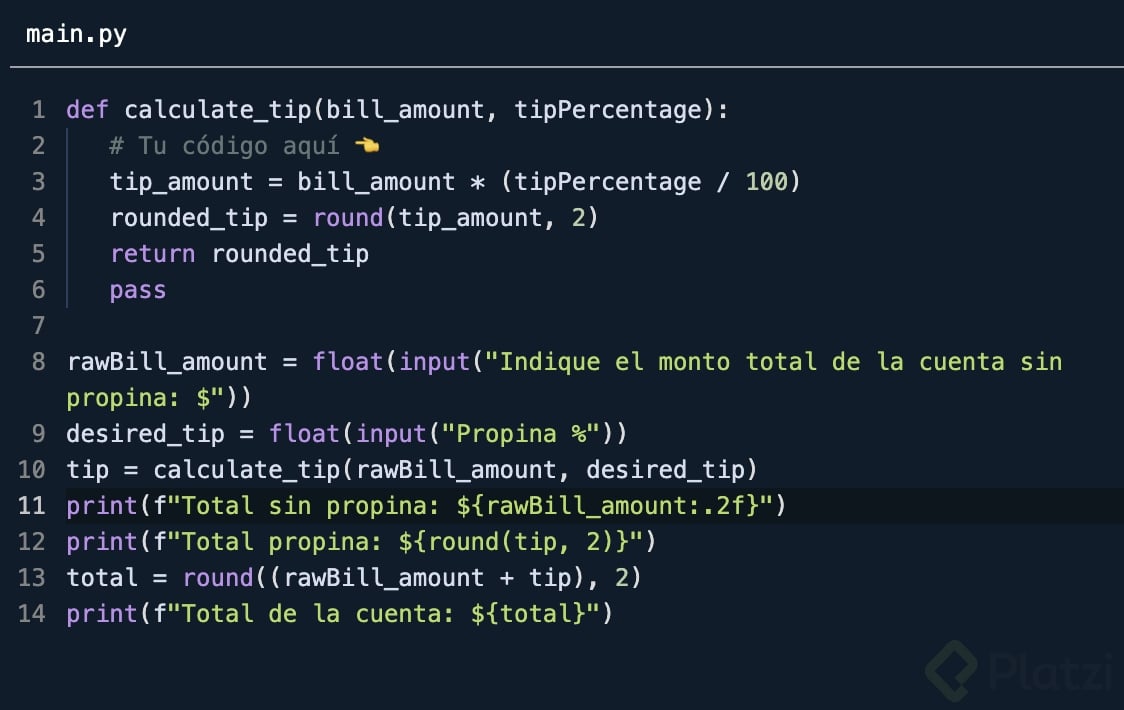Click the pointing hand emoji in the comment
The height and width of the screenshot is (710, 1124).
(367, 146)
